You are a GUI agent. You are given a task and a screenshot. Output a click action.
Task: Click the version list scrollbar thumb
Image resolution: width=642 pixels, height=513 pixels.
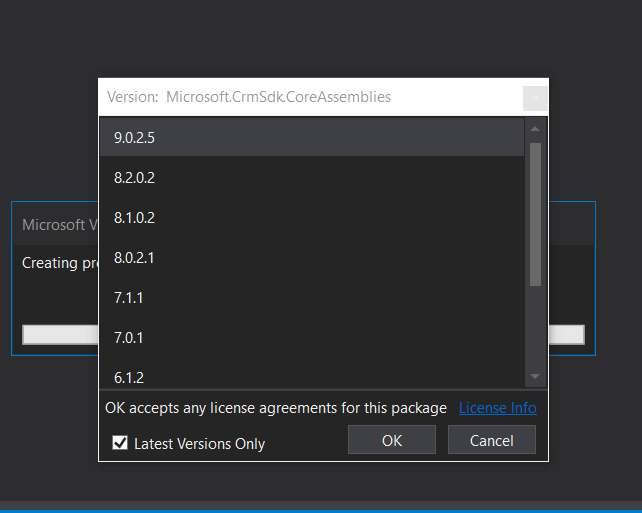coord(535,214)
